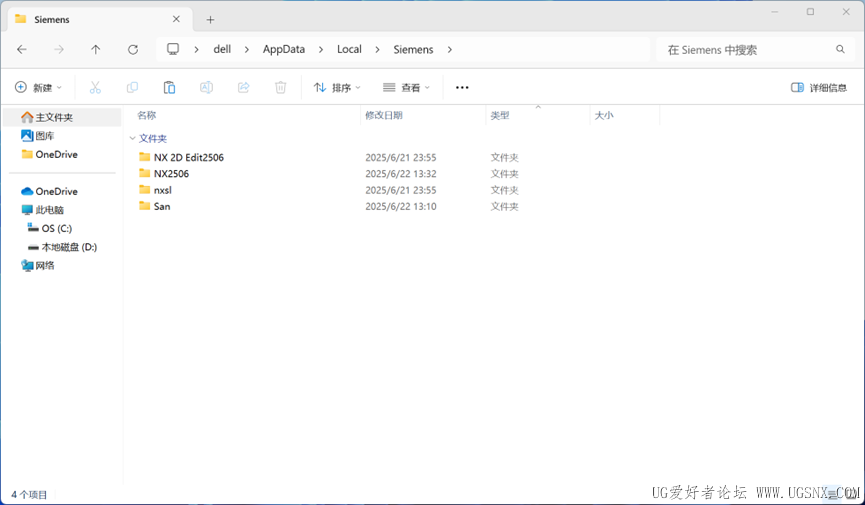Go up one folder level
This screenshot has height=505, width=865.
95,50
